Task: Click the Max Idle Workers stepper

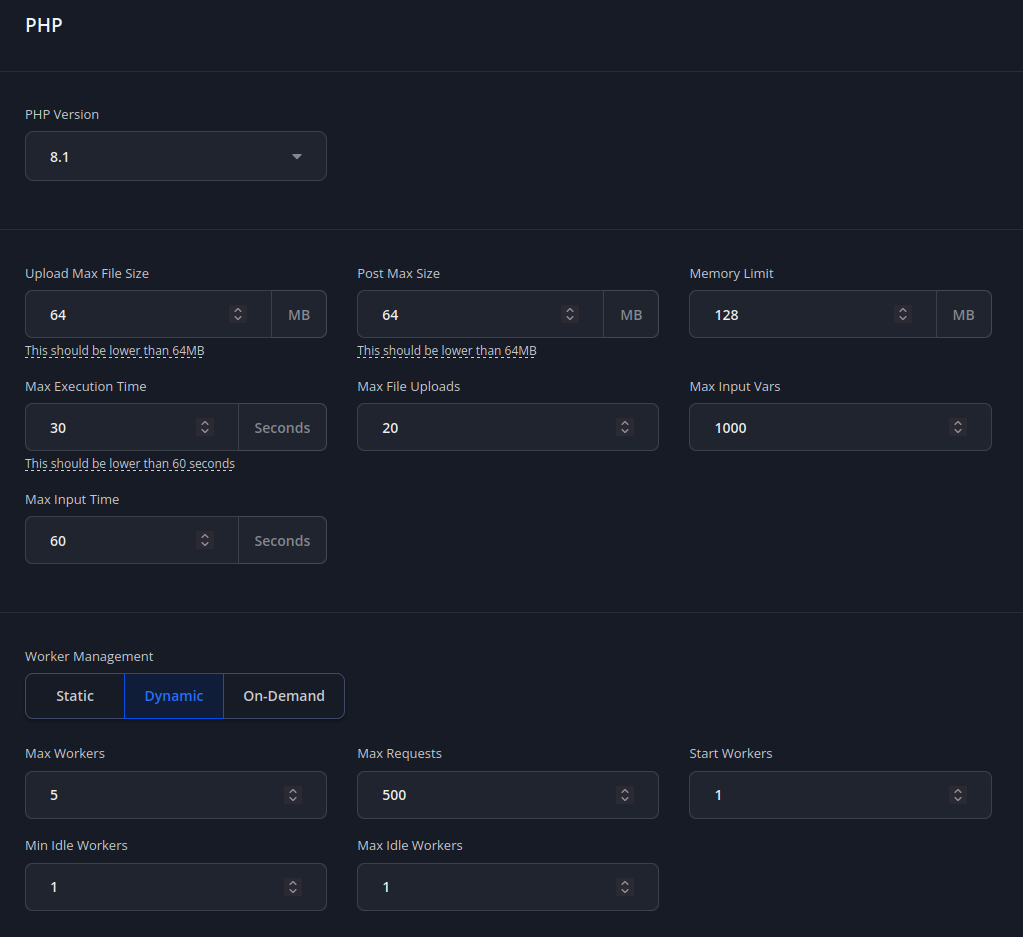Action: [625, 887]
